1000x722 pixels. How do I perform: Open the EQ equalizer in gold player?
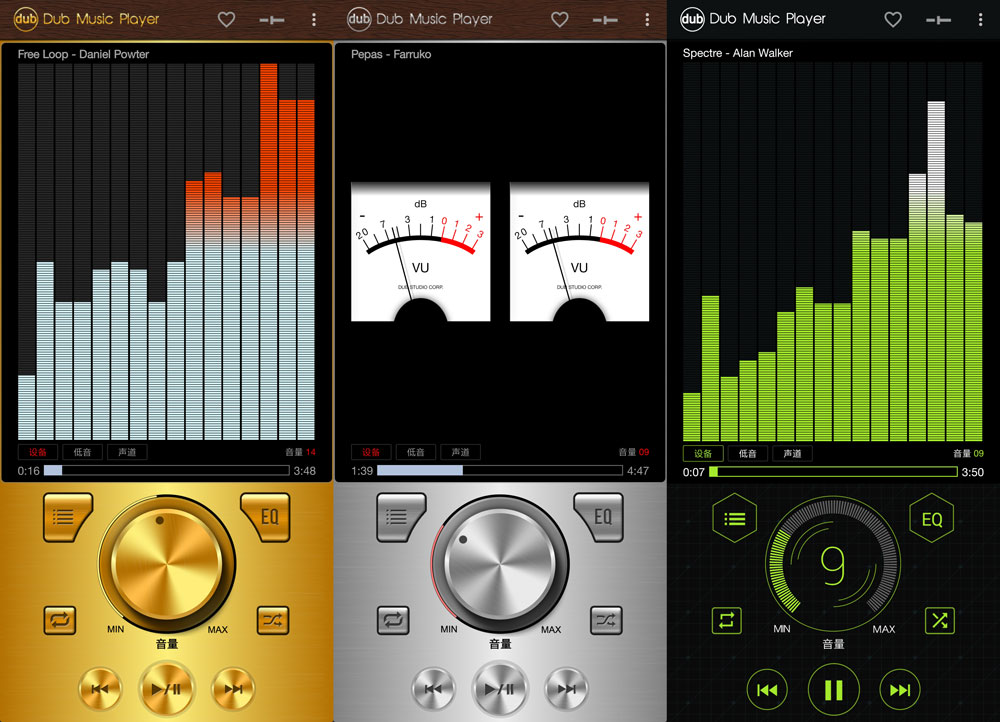point(267,517)
